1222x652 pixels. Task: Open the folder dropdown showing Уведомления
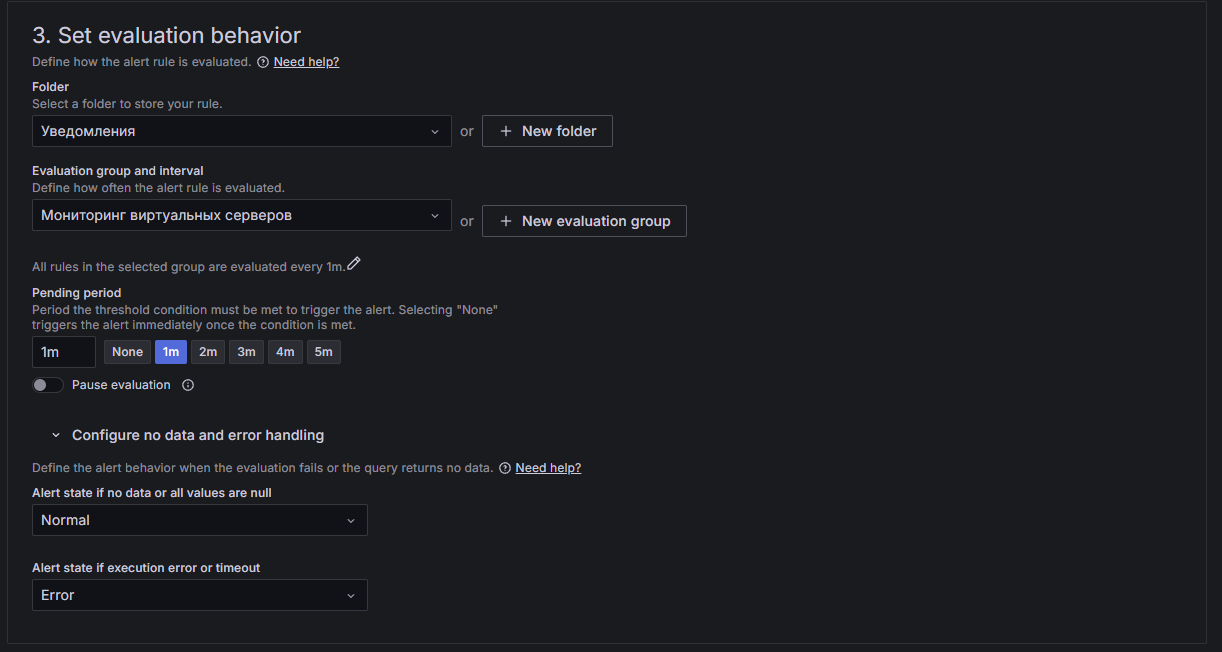click(x=242, y=131)
